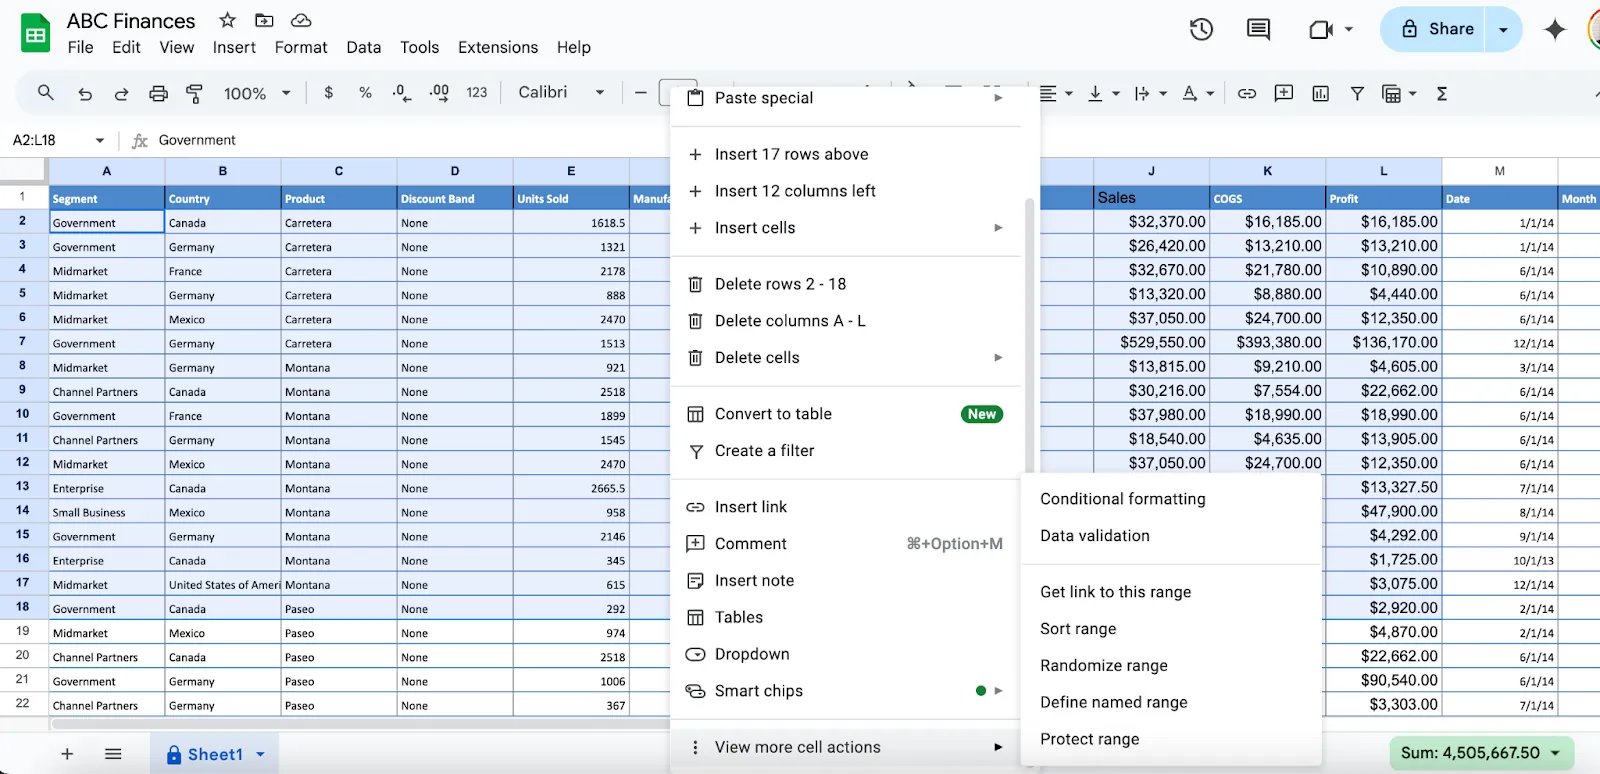Insert chart from the toolbar
The width and height of the screenshot is (1600, 774).
(x=1320, y=94)
